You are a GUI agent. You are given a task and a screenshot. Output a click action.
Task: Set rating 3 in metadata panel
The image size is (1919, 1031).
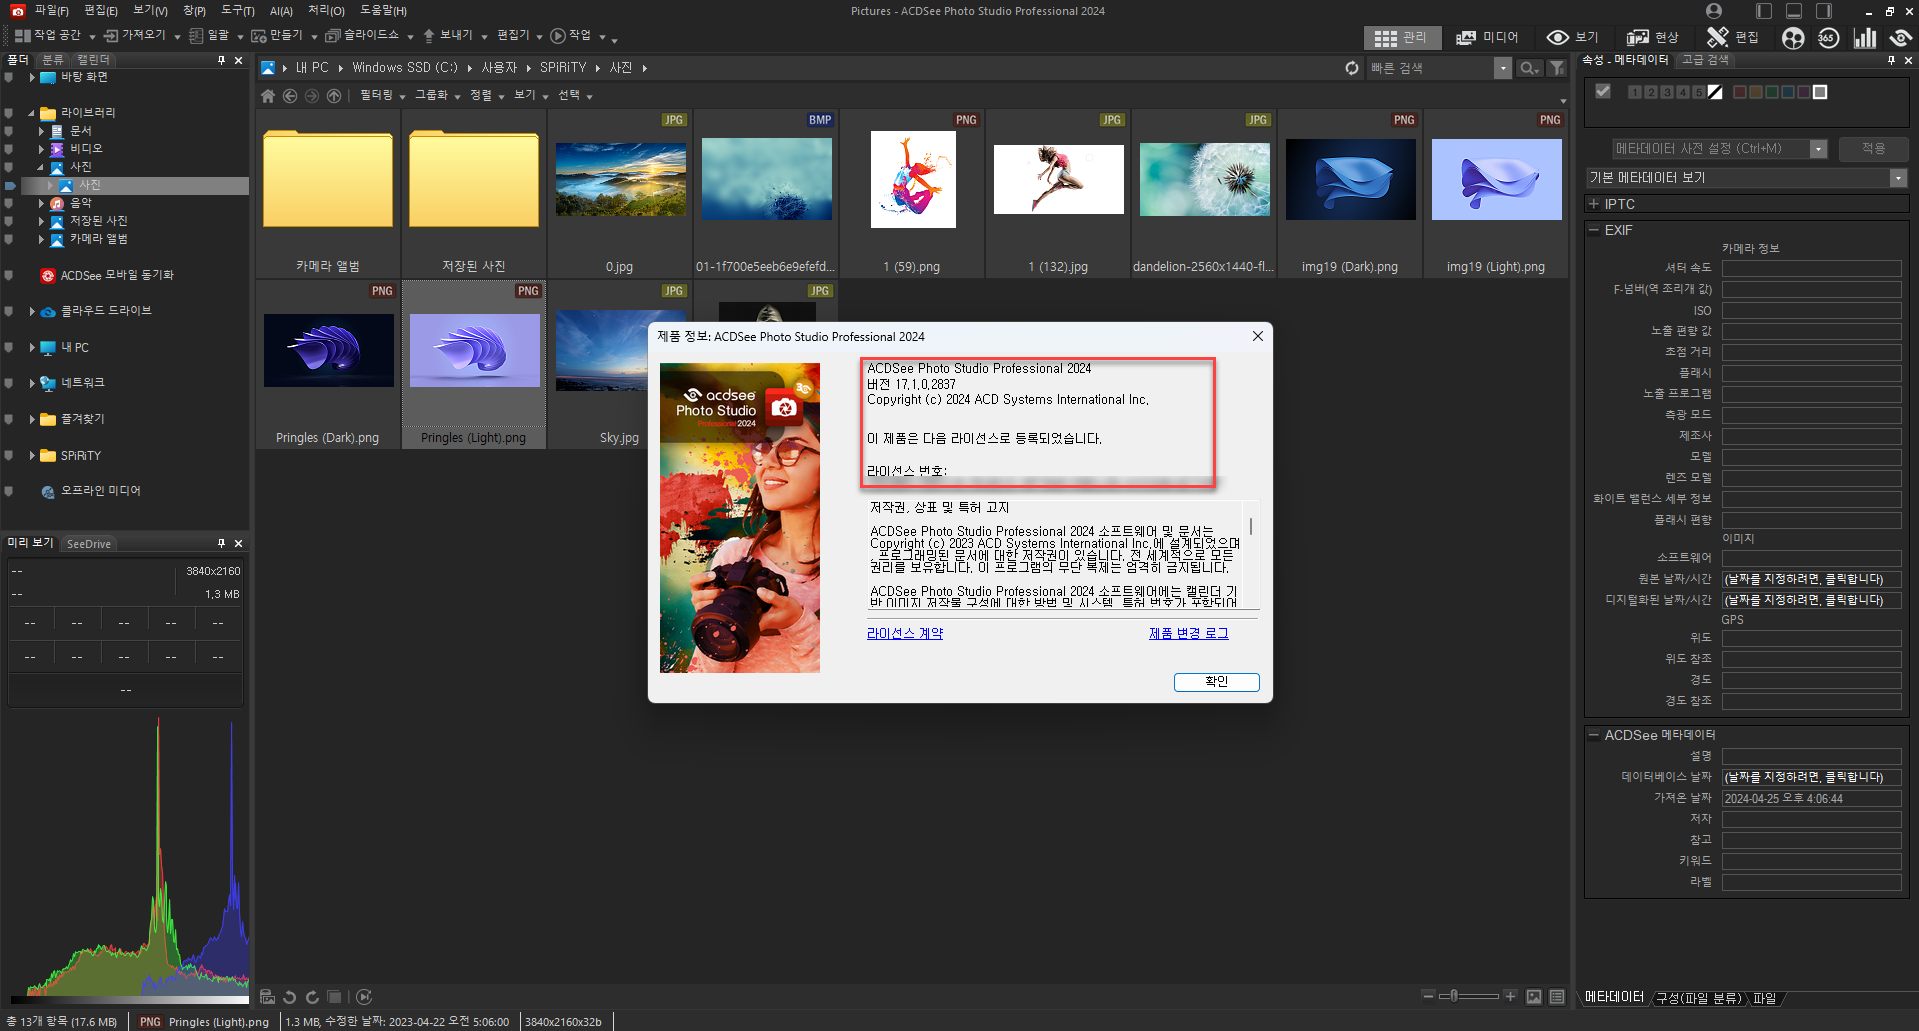[x=1667, y=92]
